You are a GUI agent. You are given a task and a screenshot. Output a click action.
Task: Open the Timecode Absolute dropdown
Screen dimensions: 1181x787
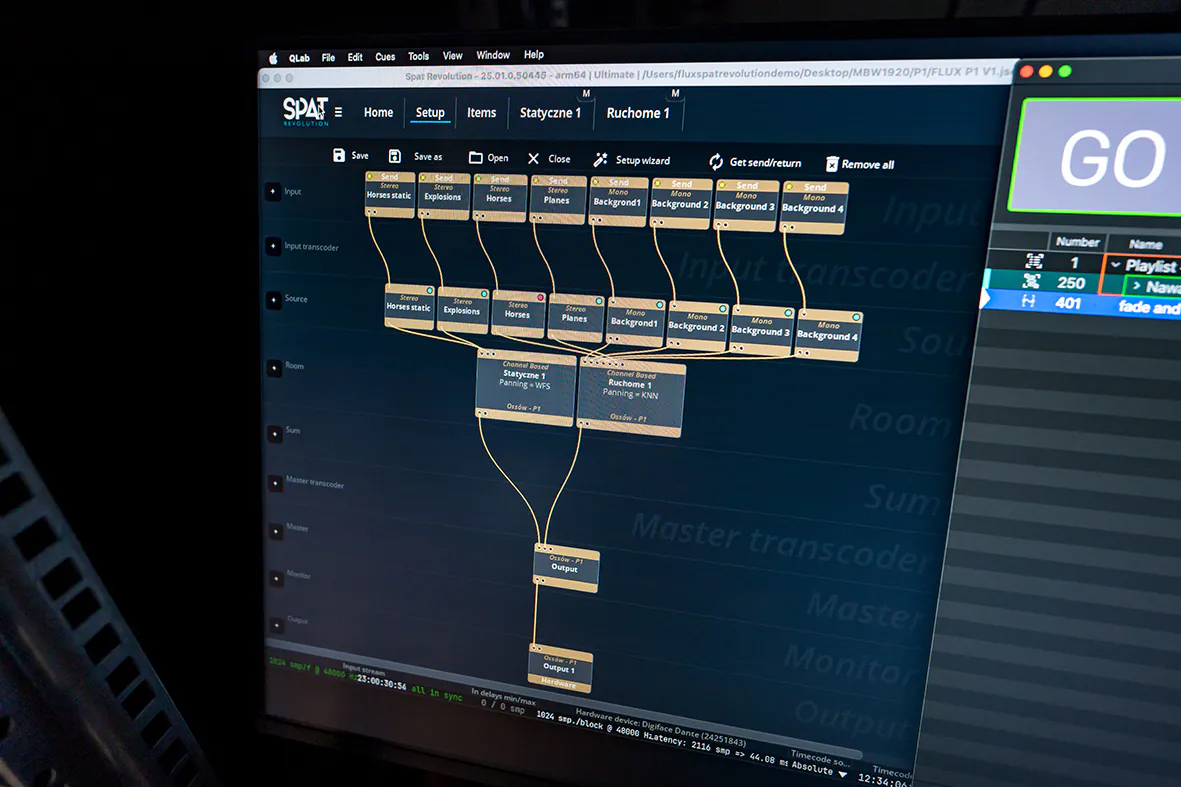(843, 774)
